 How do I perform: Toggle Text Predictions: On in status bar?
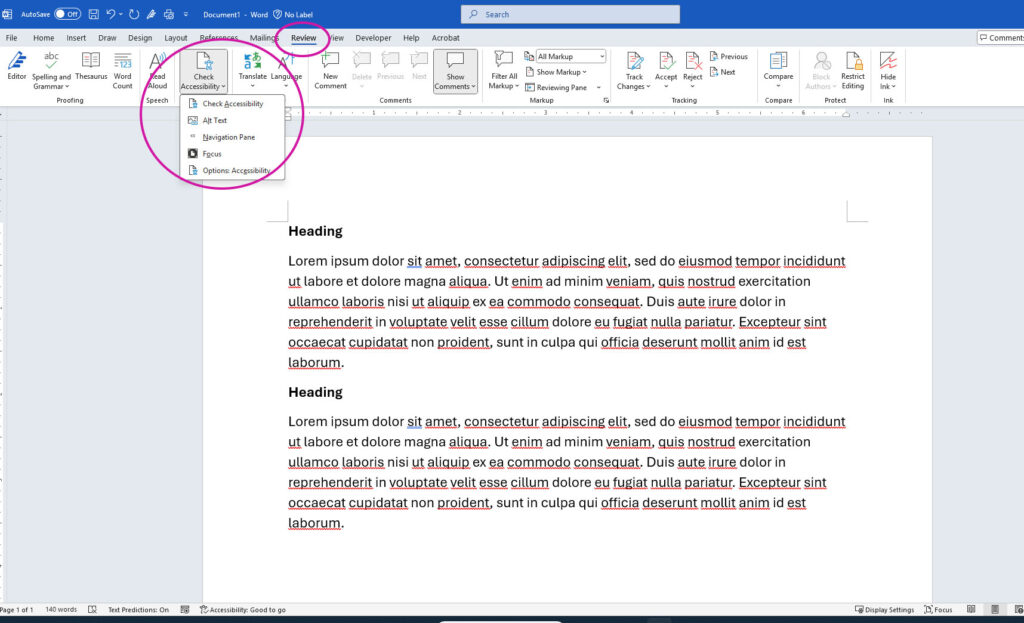138,610
